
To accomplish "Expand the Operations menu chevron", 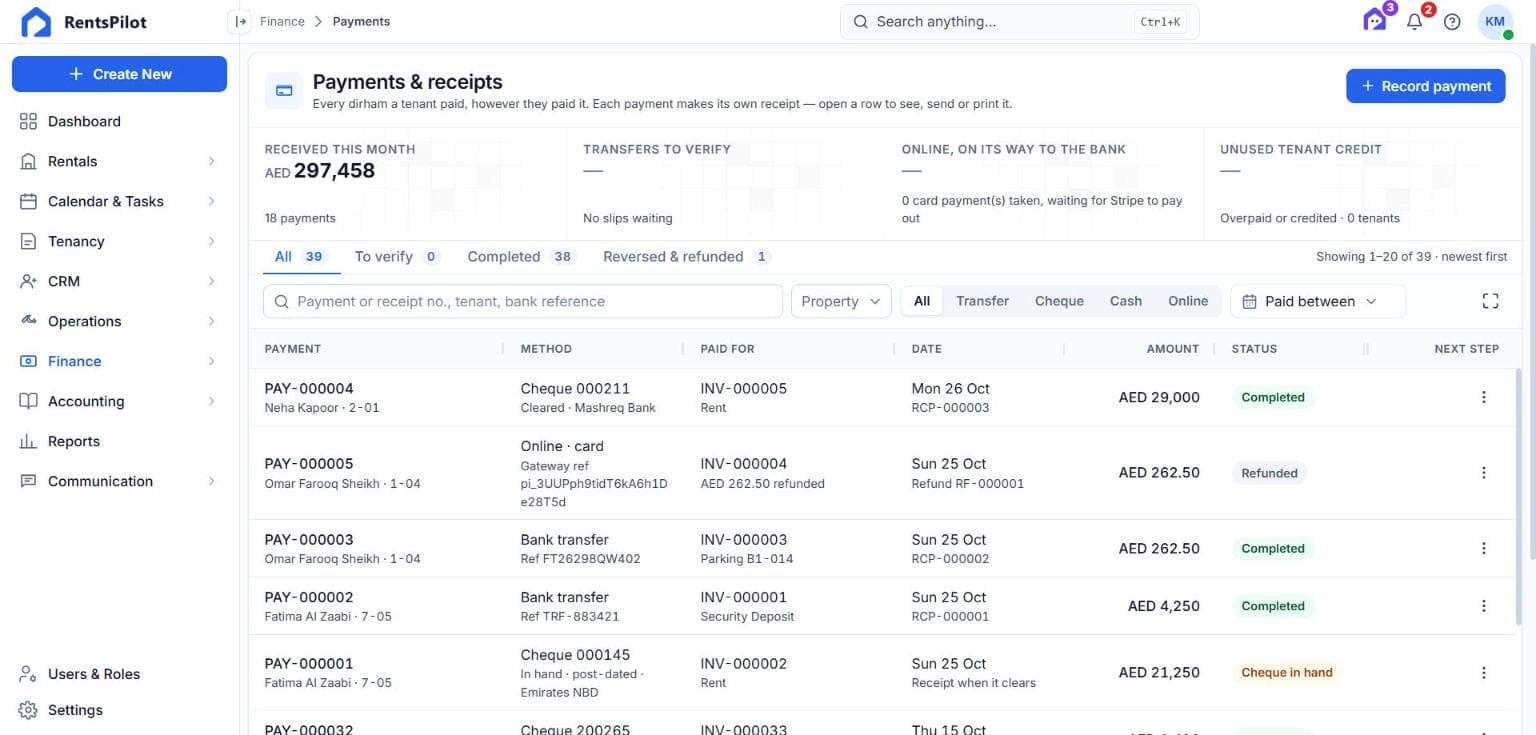I will pos(211,321).
